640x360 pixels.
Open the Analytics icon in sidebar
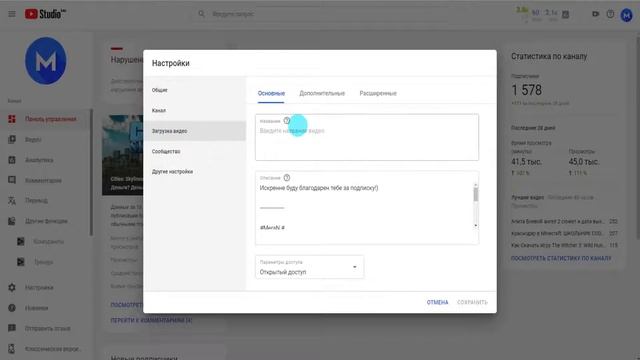(x=12, y=160)
